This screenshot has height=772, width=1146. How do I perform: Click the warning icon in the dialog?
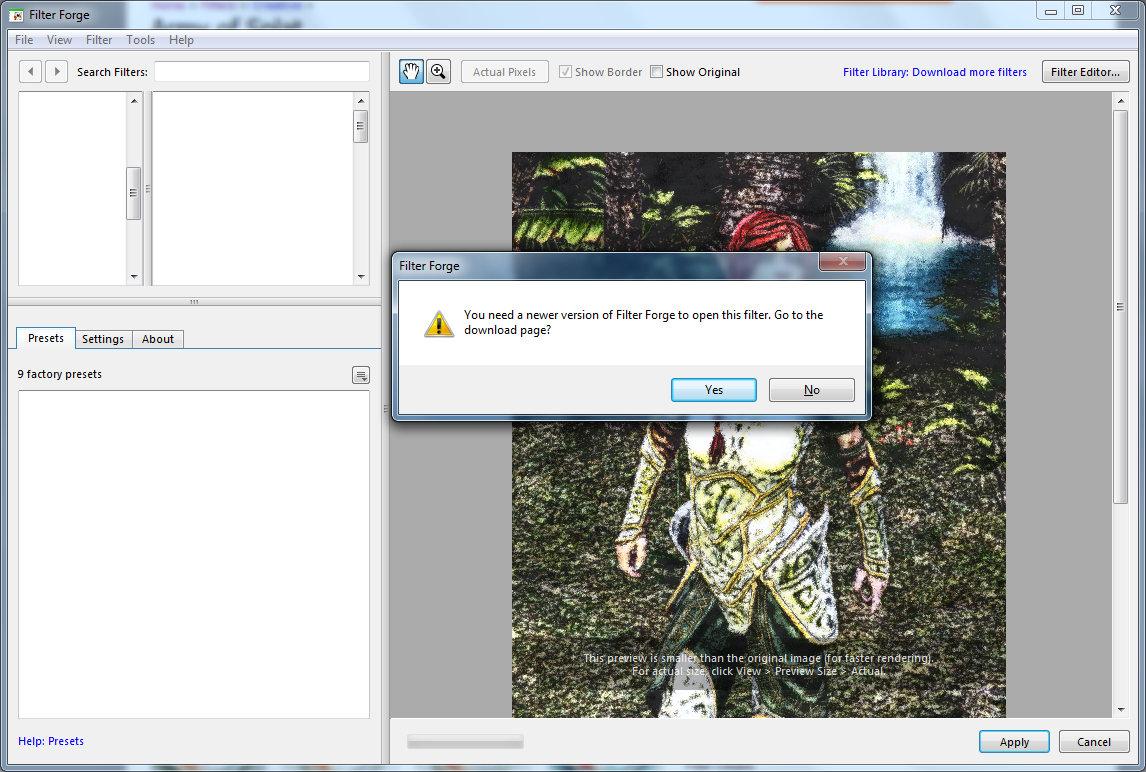439,324
